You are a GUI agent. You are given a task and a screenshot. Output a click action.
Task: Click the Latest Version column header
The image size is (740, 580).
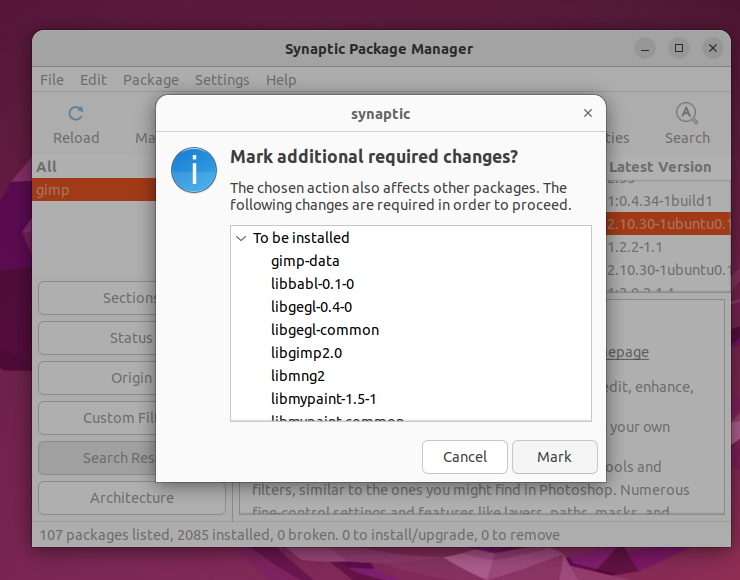[660, 167]
